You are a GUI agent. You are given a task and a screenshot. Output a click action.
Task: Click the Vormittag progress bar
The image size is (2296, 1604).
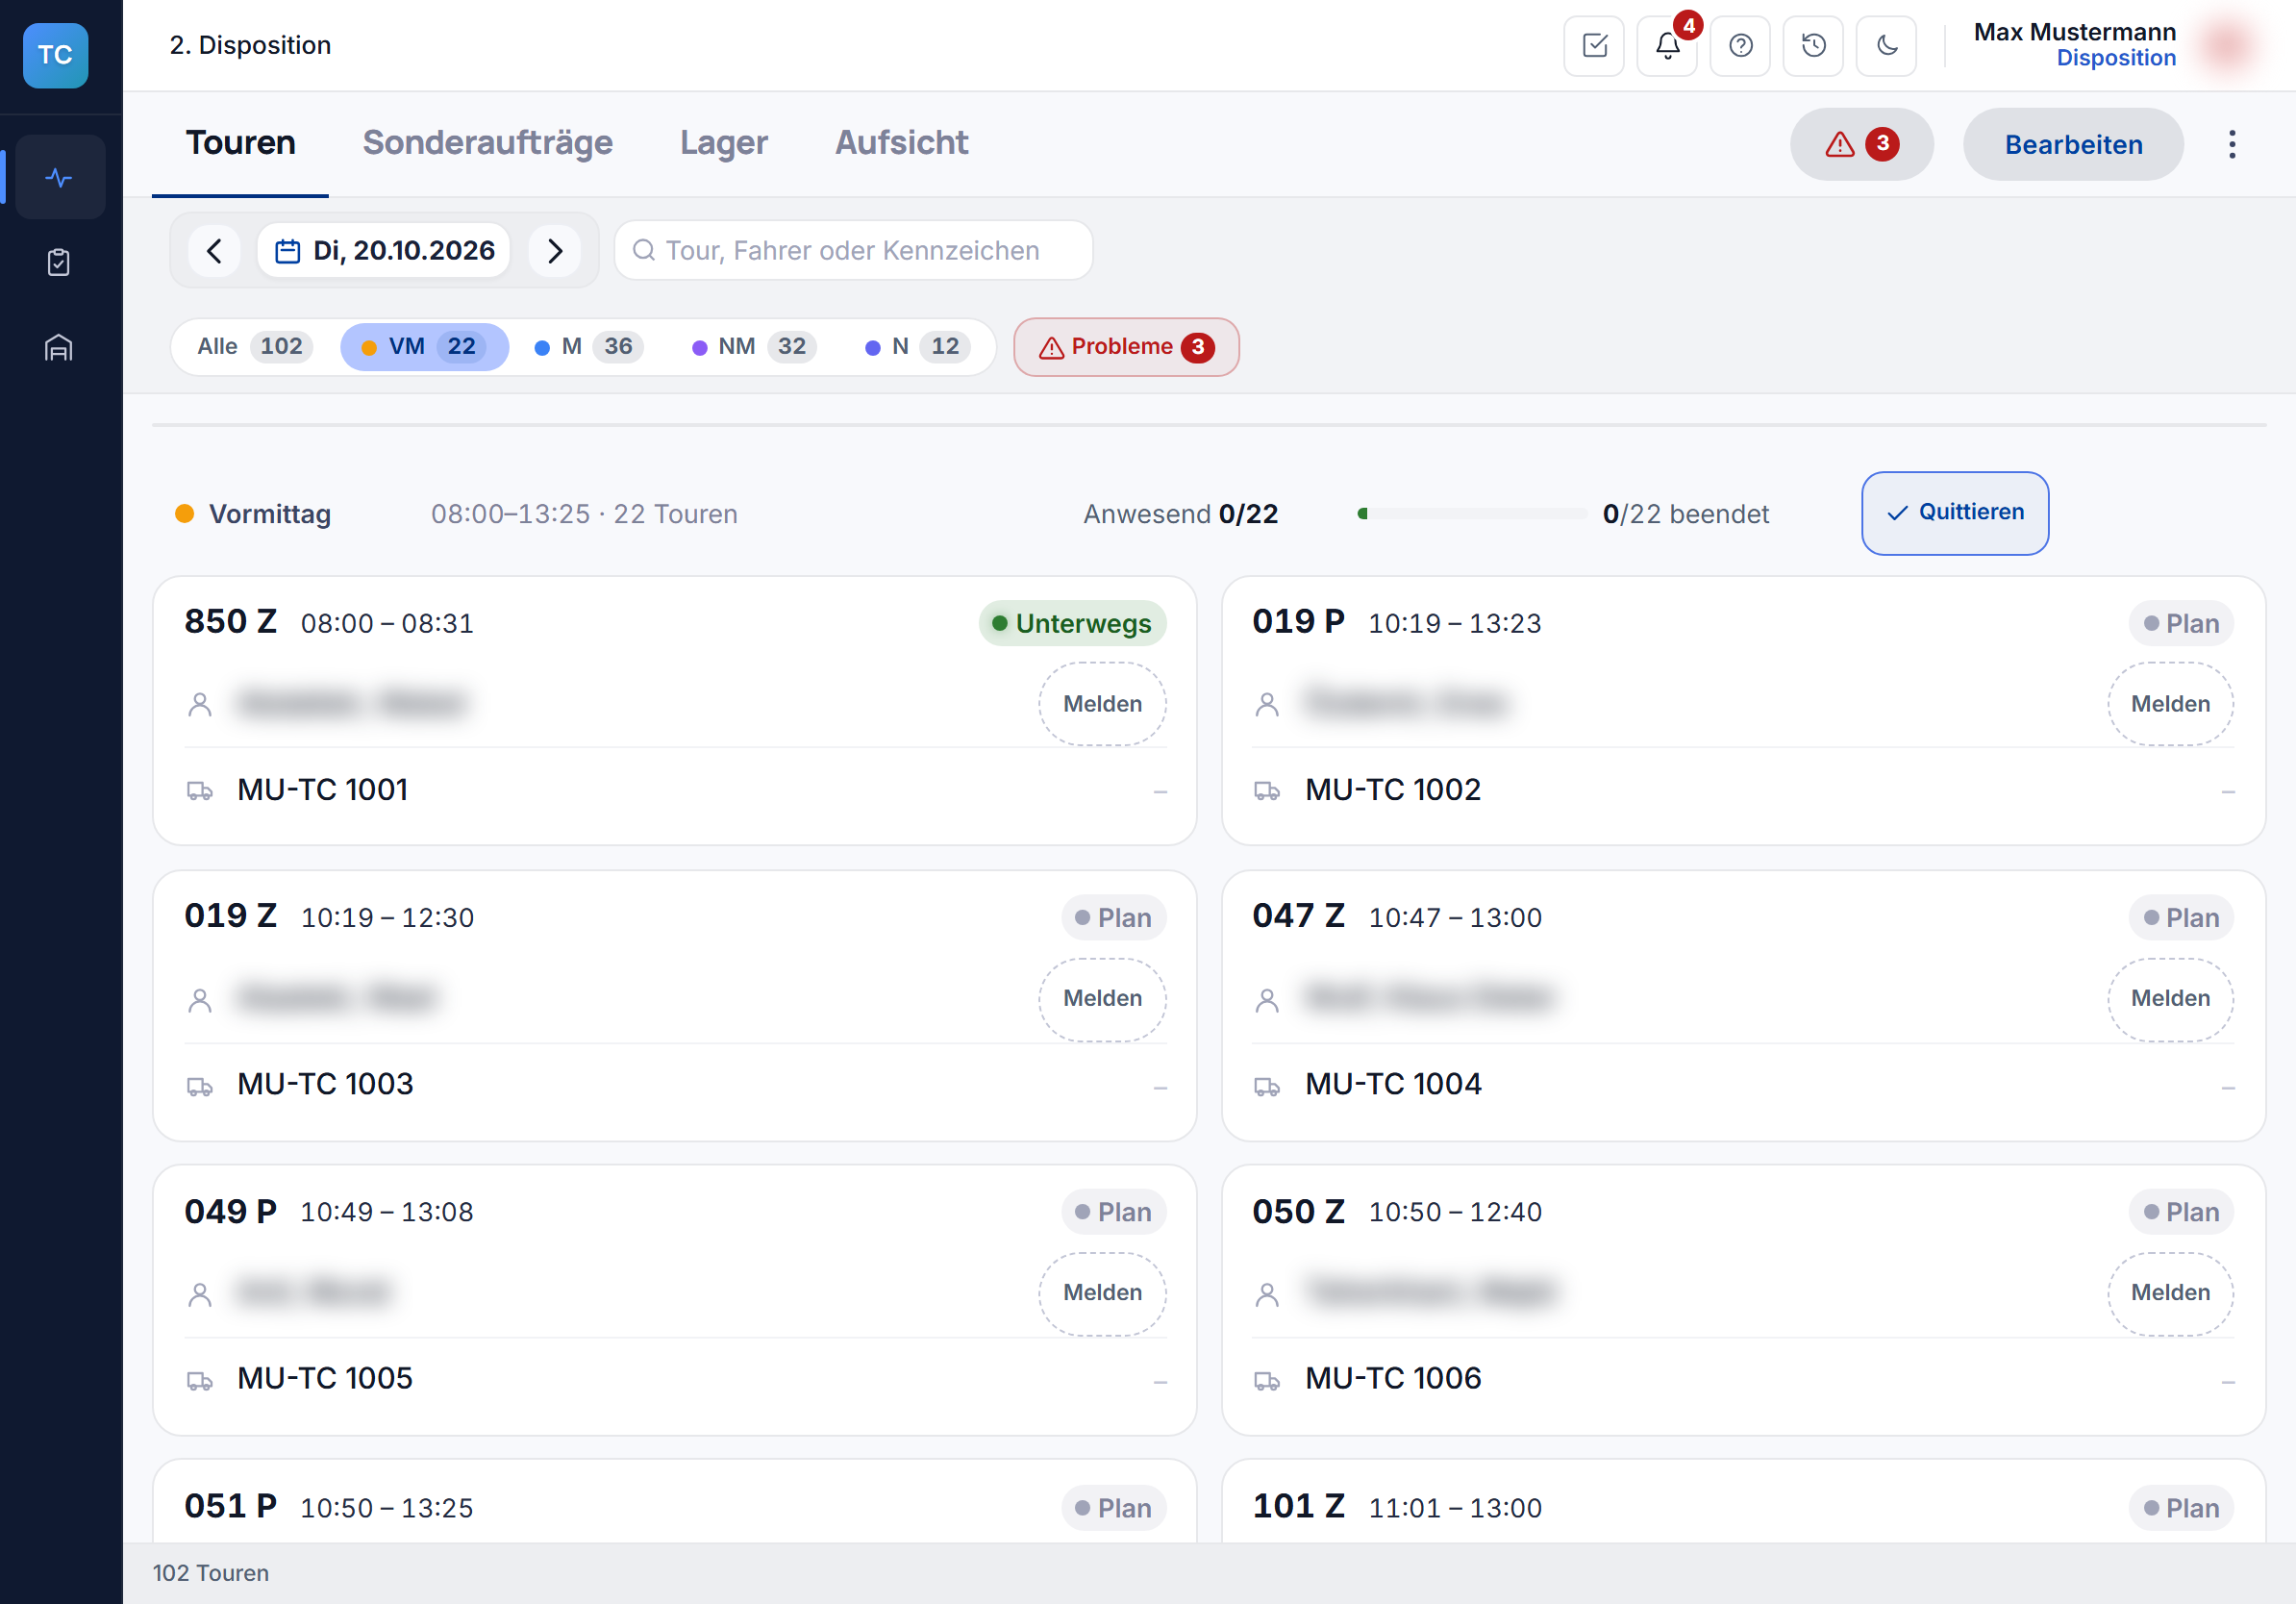1472,514
